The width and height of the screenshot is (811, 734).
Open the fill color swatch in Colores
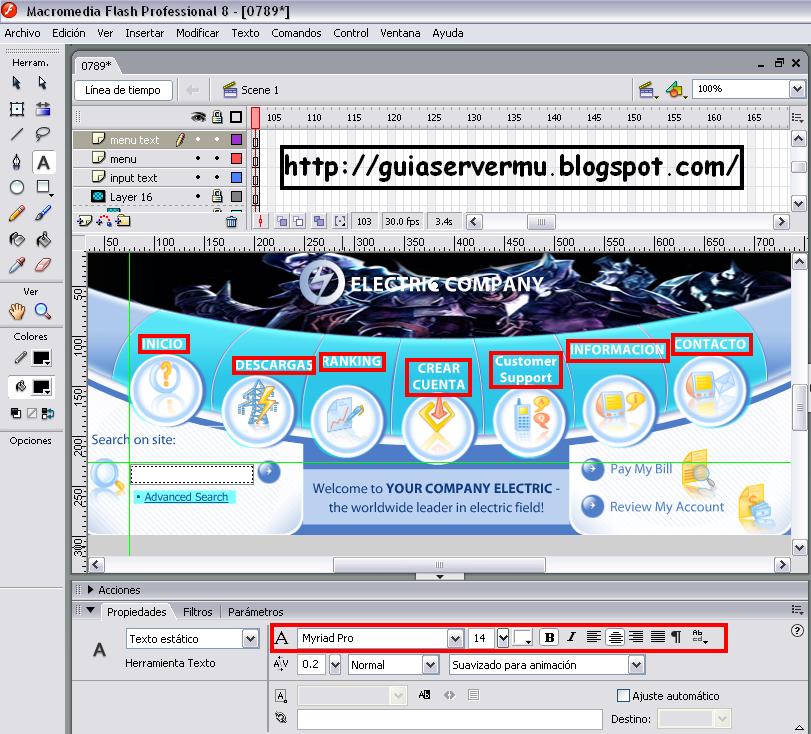(x=42, y=387)
